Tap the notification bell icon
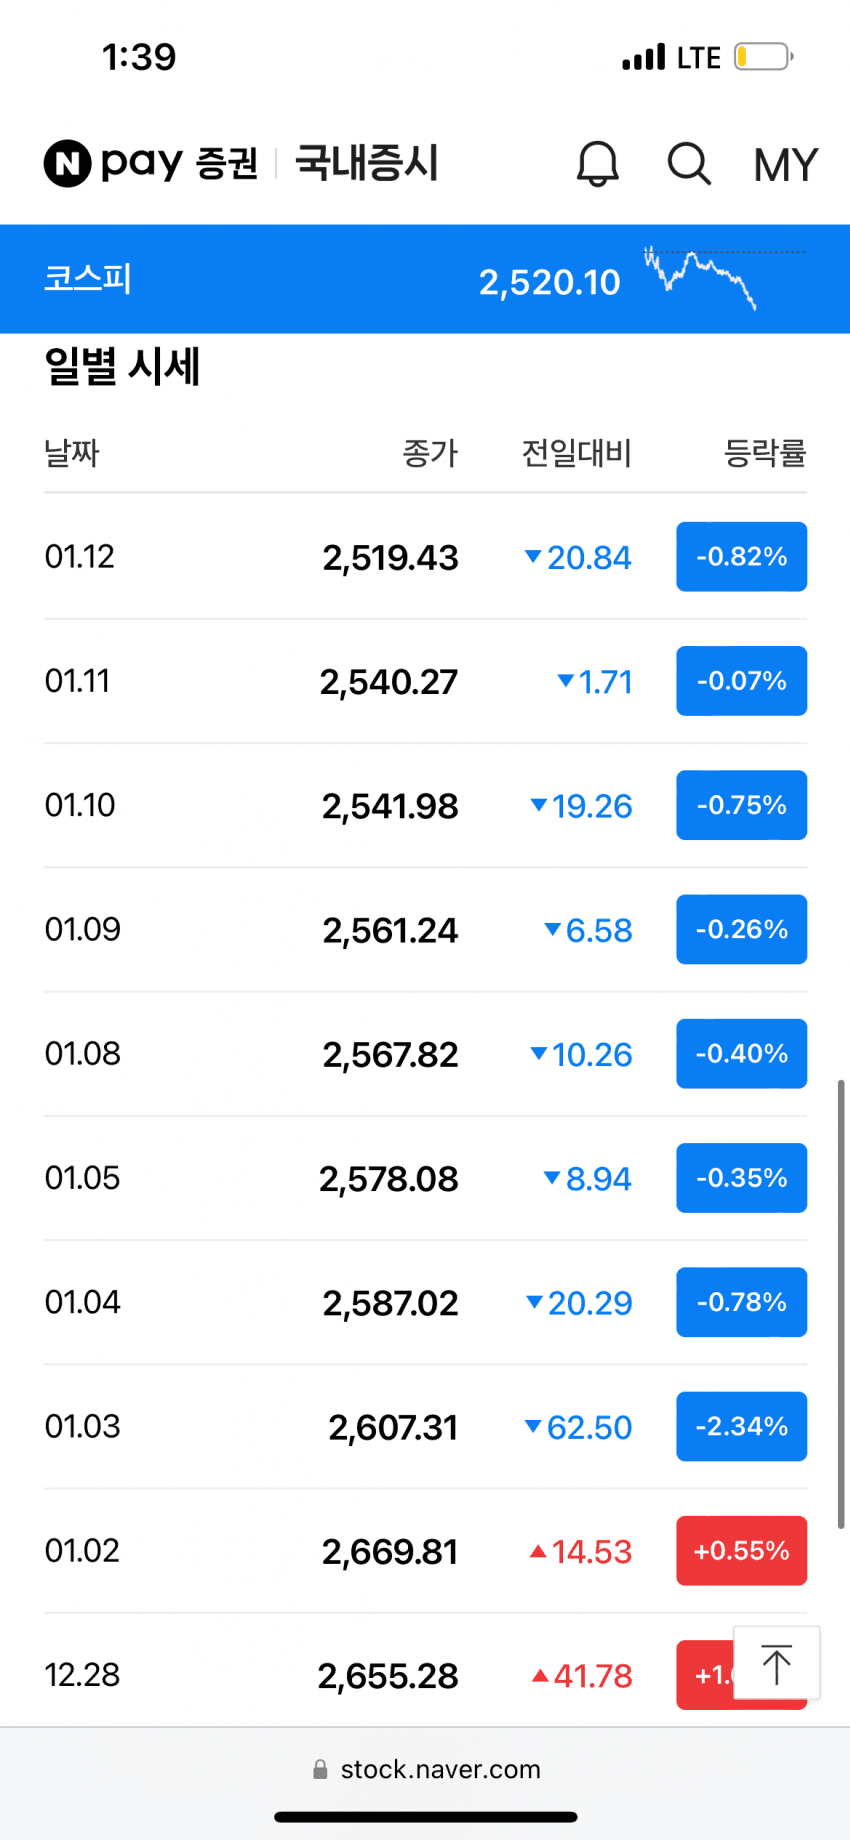 click(x=598, y=164)
